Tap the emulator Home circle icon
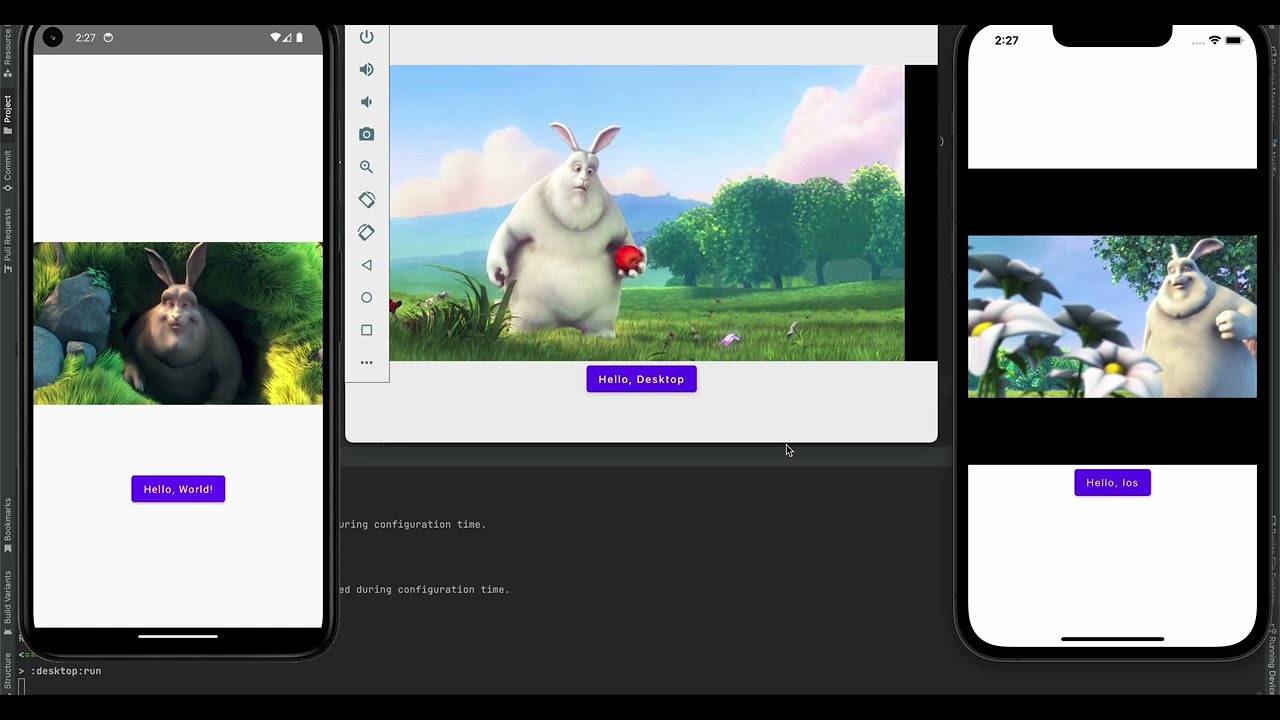The width and height of the screenshot is (1280, 720). click(x=366, y=297)
